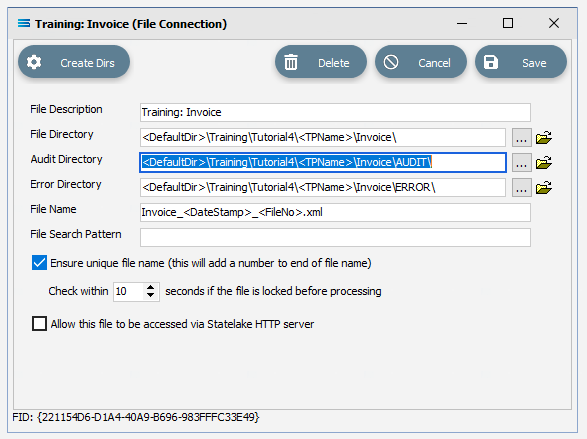Enable Statelake HTTP server access checkbox

click(x=39, y=324)
